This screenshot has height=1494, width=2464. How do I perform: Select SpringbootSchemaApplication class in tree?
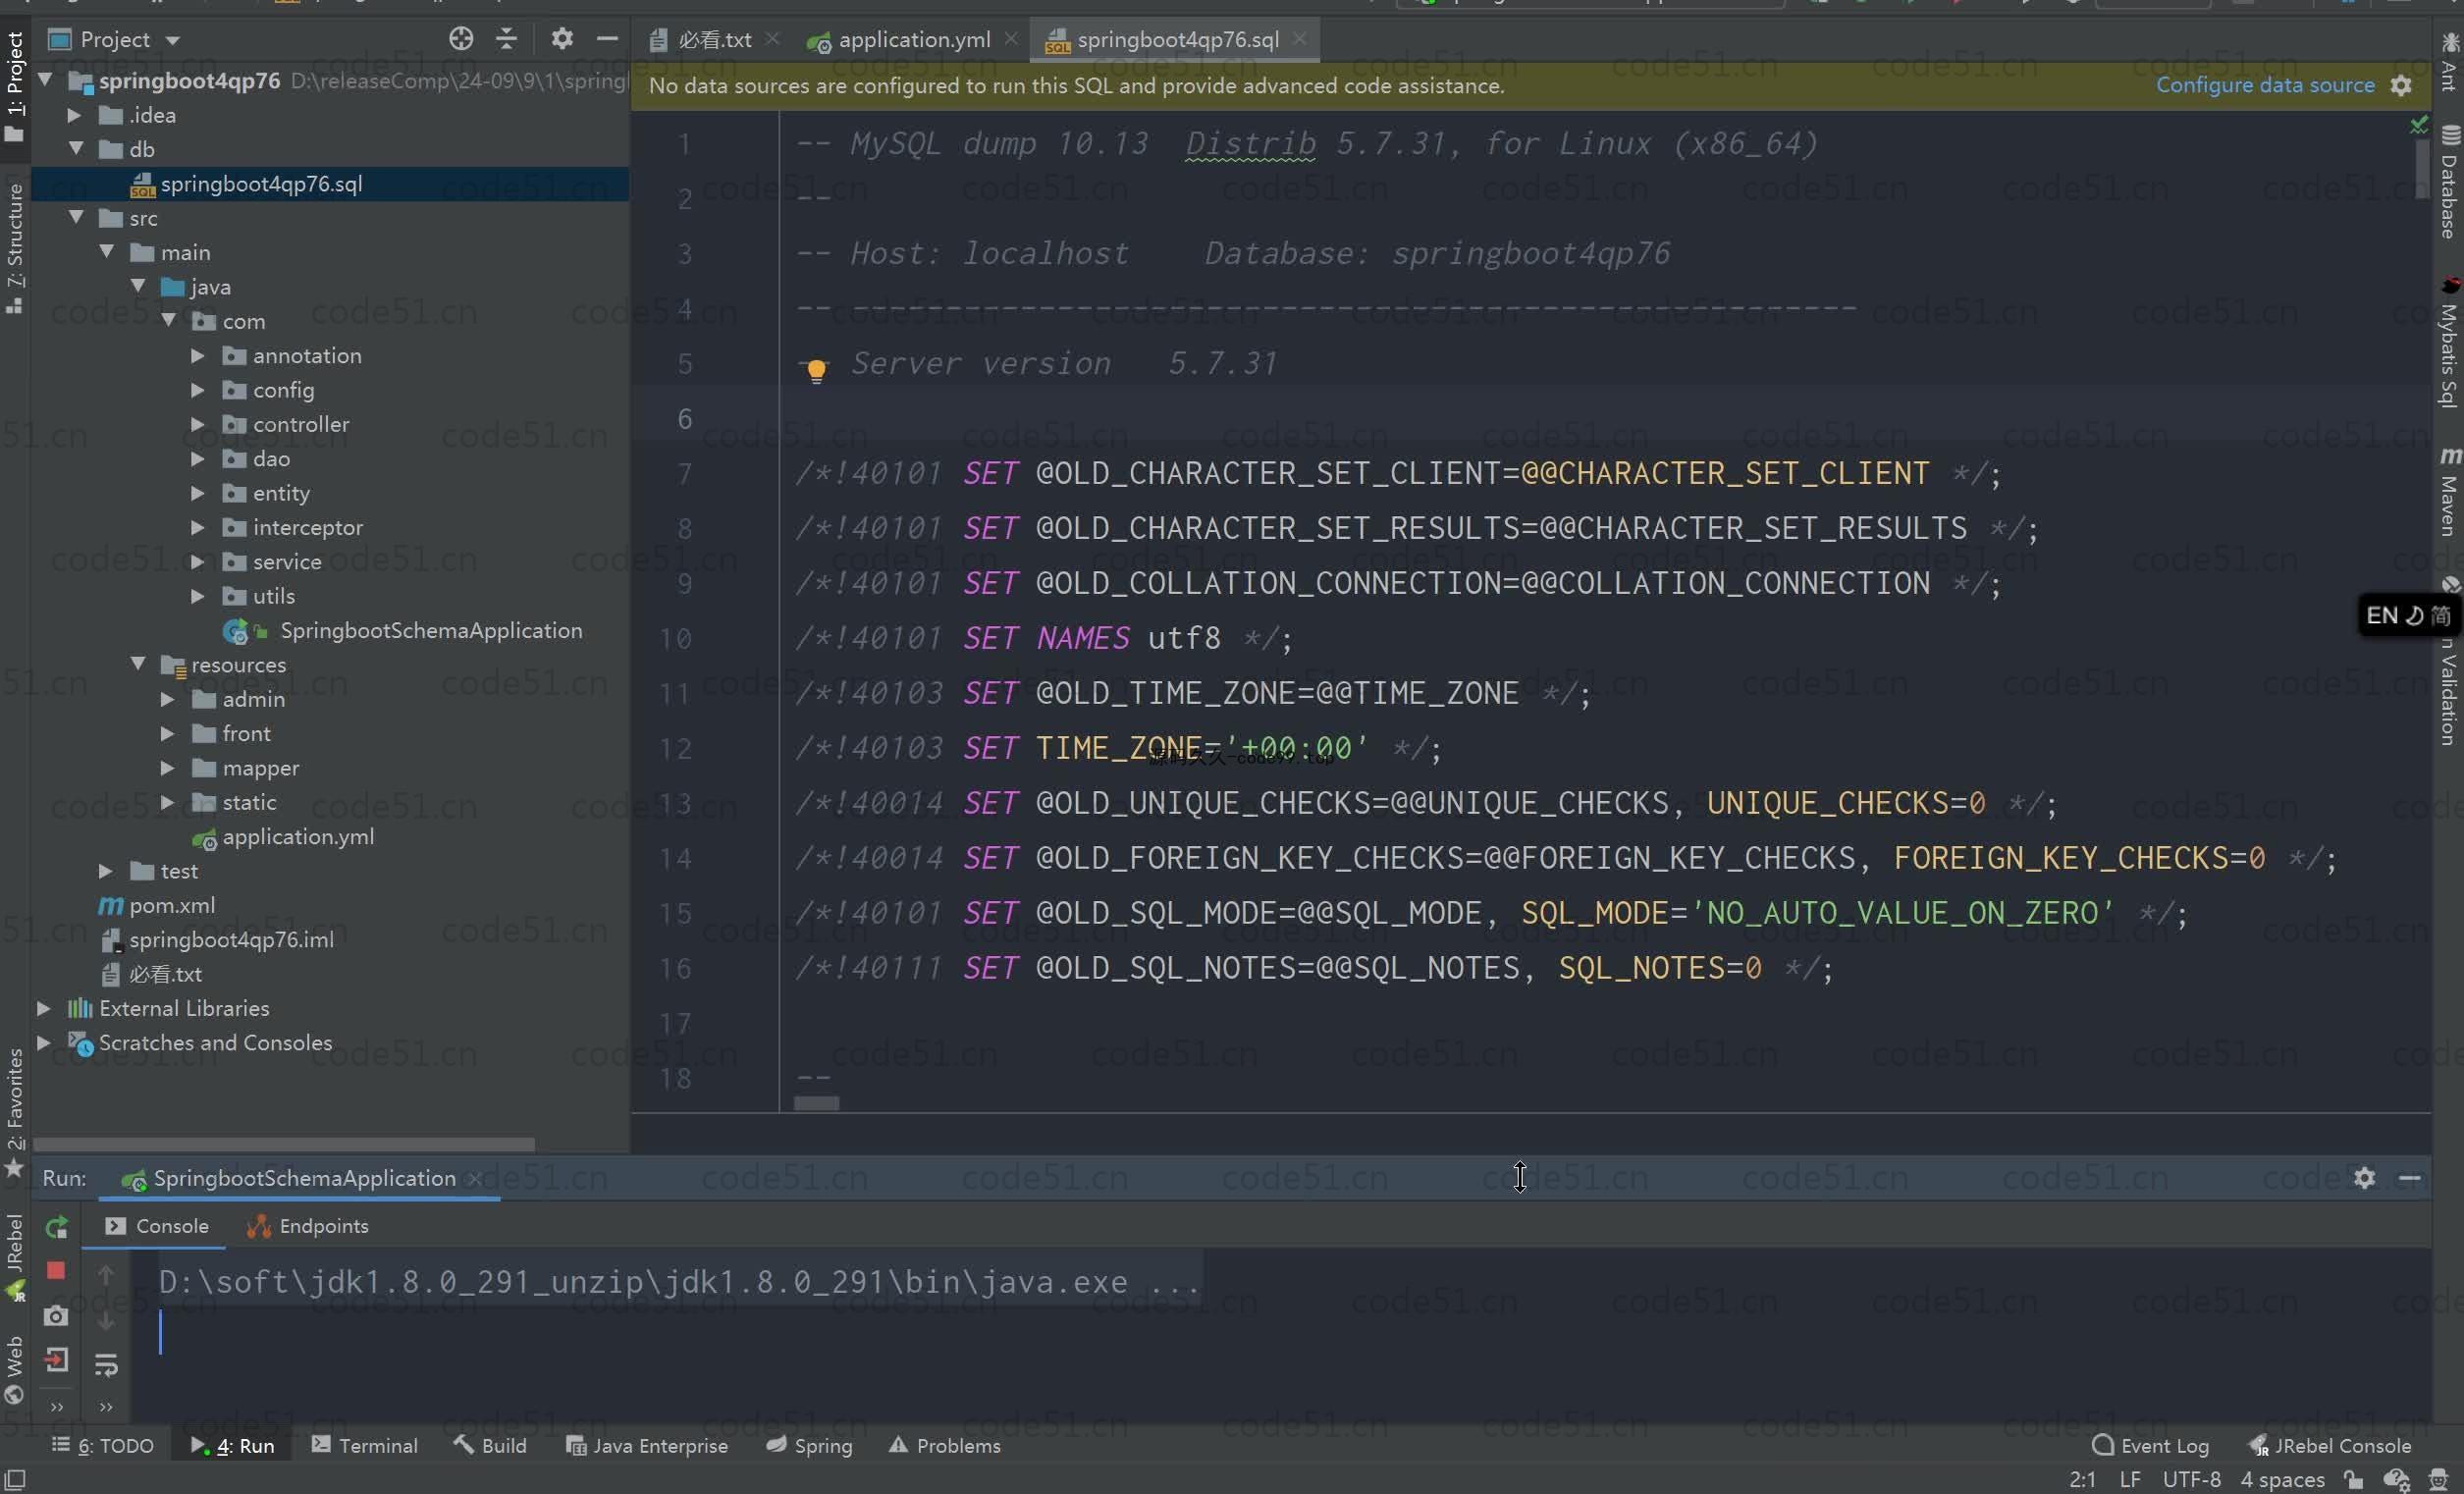click(x=431, y=630)
